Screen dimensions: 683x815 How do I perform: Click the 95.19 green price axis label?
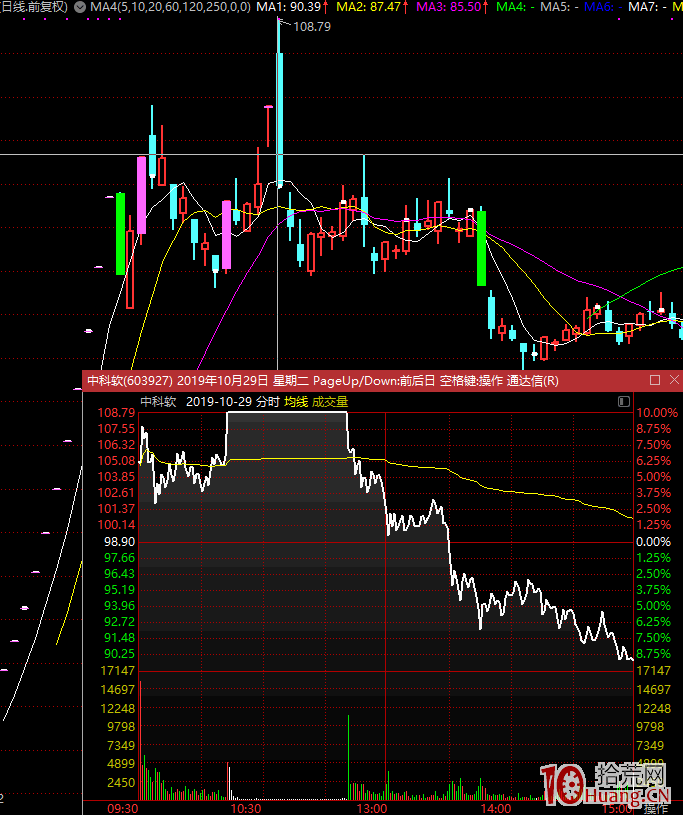pos(120,590)
